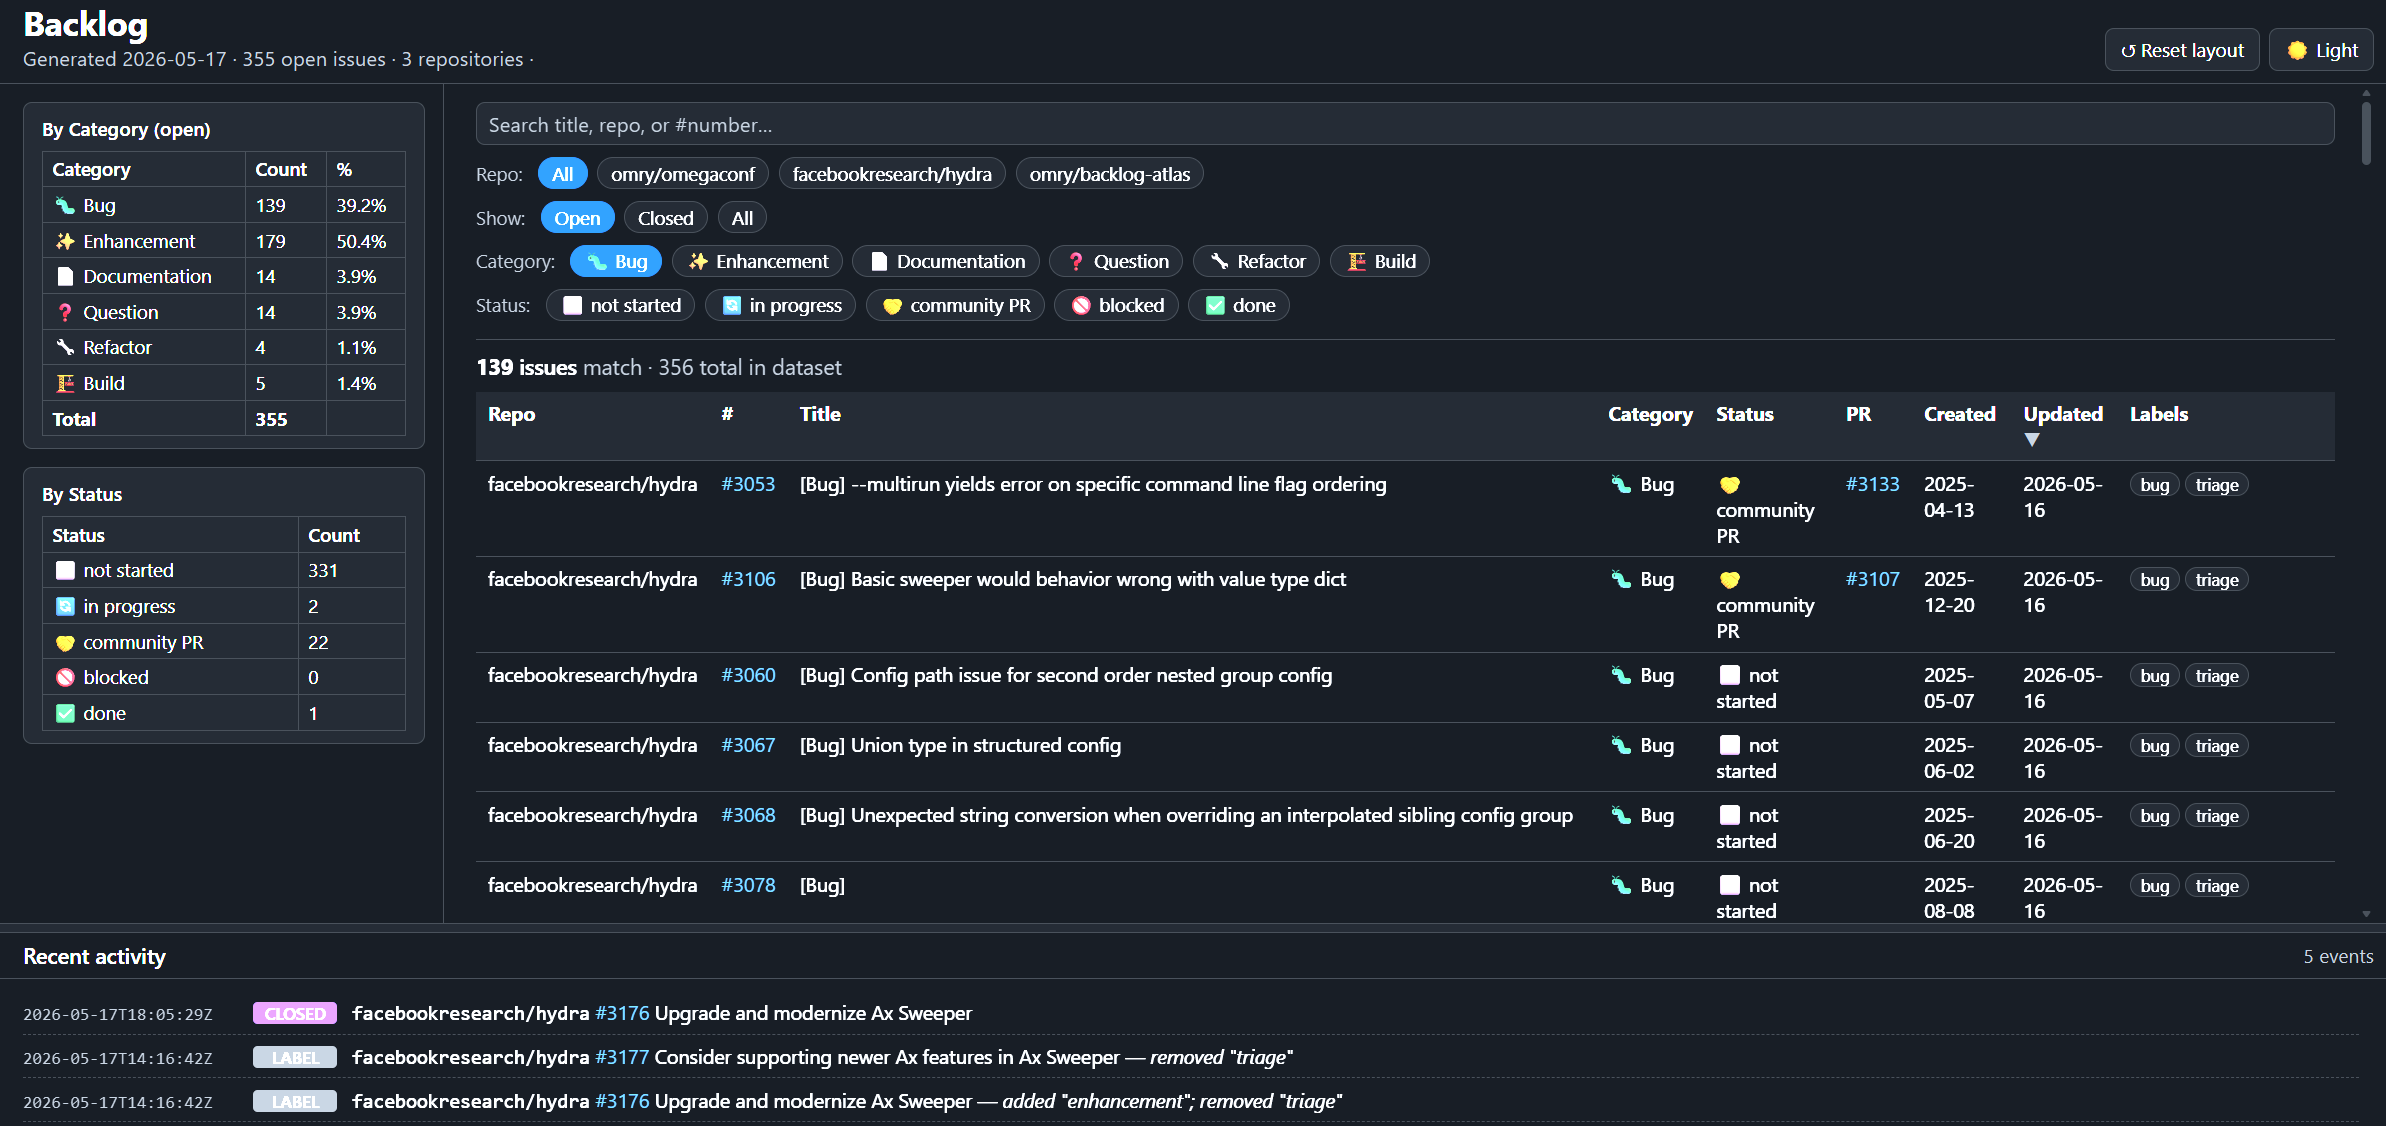The height and width of the screenshot is (1126, 2386).
Task: Click the yellow heart status icon in row #3106
Action: pyautogui.click(x=1729, y=580)
